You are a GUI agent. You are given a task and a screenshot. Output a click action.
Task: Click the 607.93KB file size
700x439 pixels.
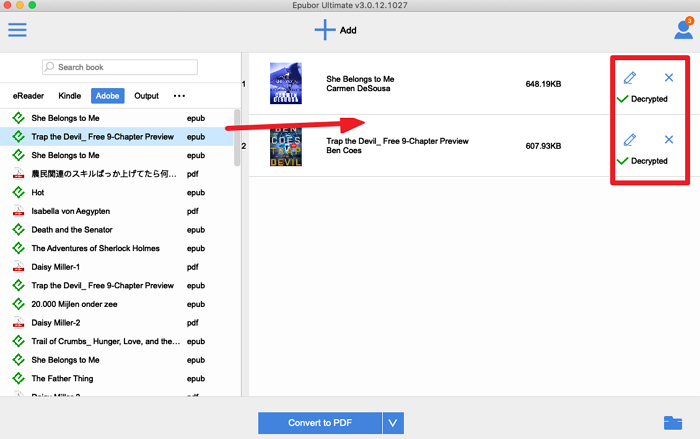pyautogui.click(x=543, y=146)
